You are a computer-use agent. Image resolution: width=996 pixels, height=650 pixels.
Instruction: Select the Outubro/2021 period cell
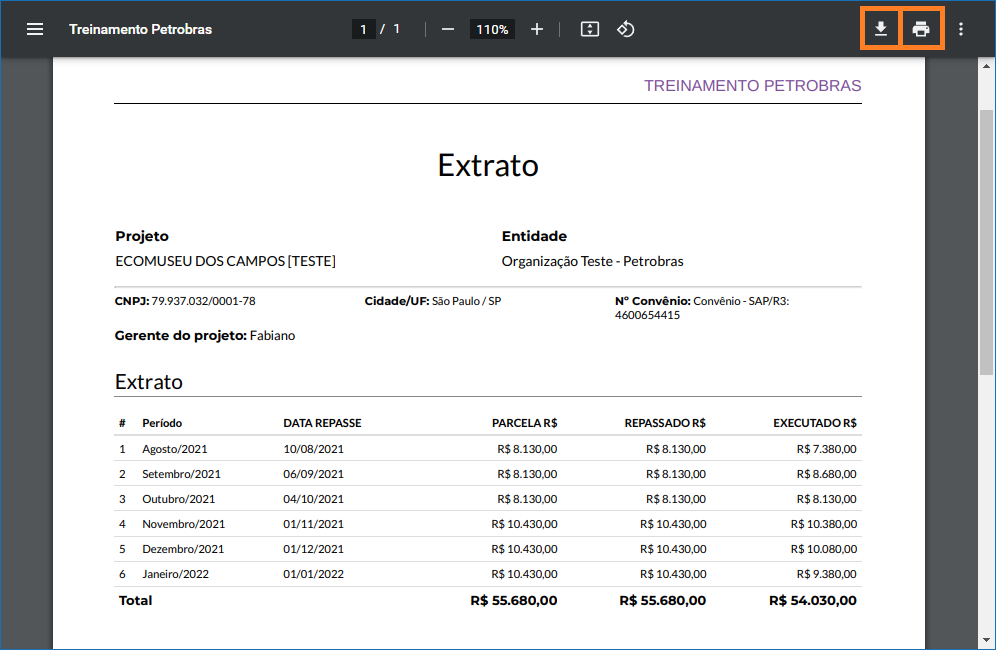click(178, 499)
